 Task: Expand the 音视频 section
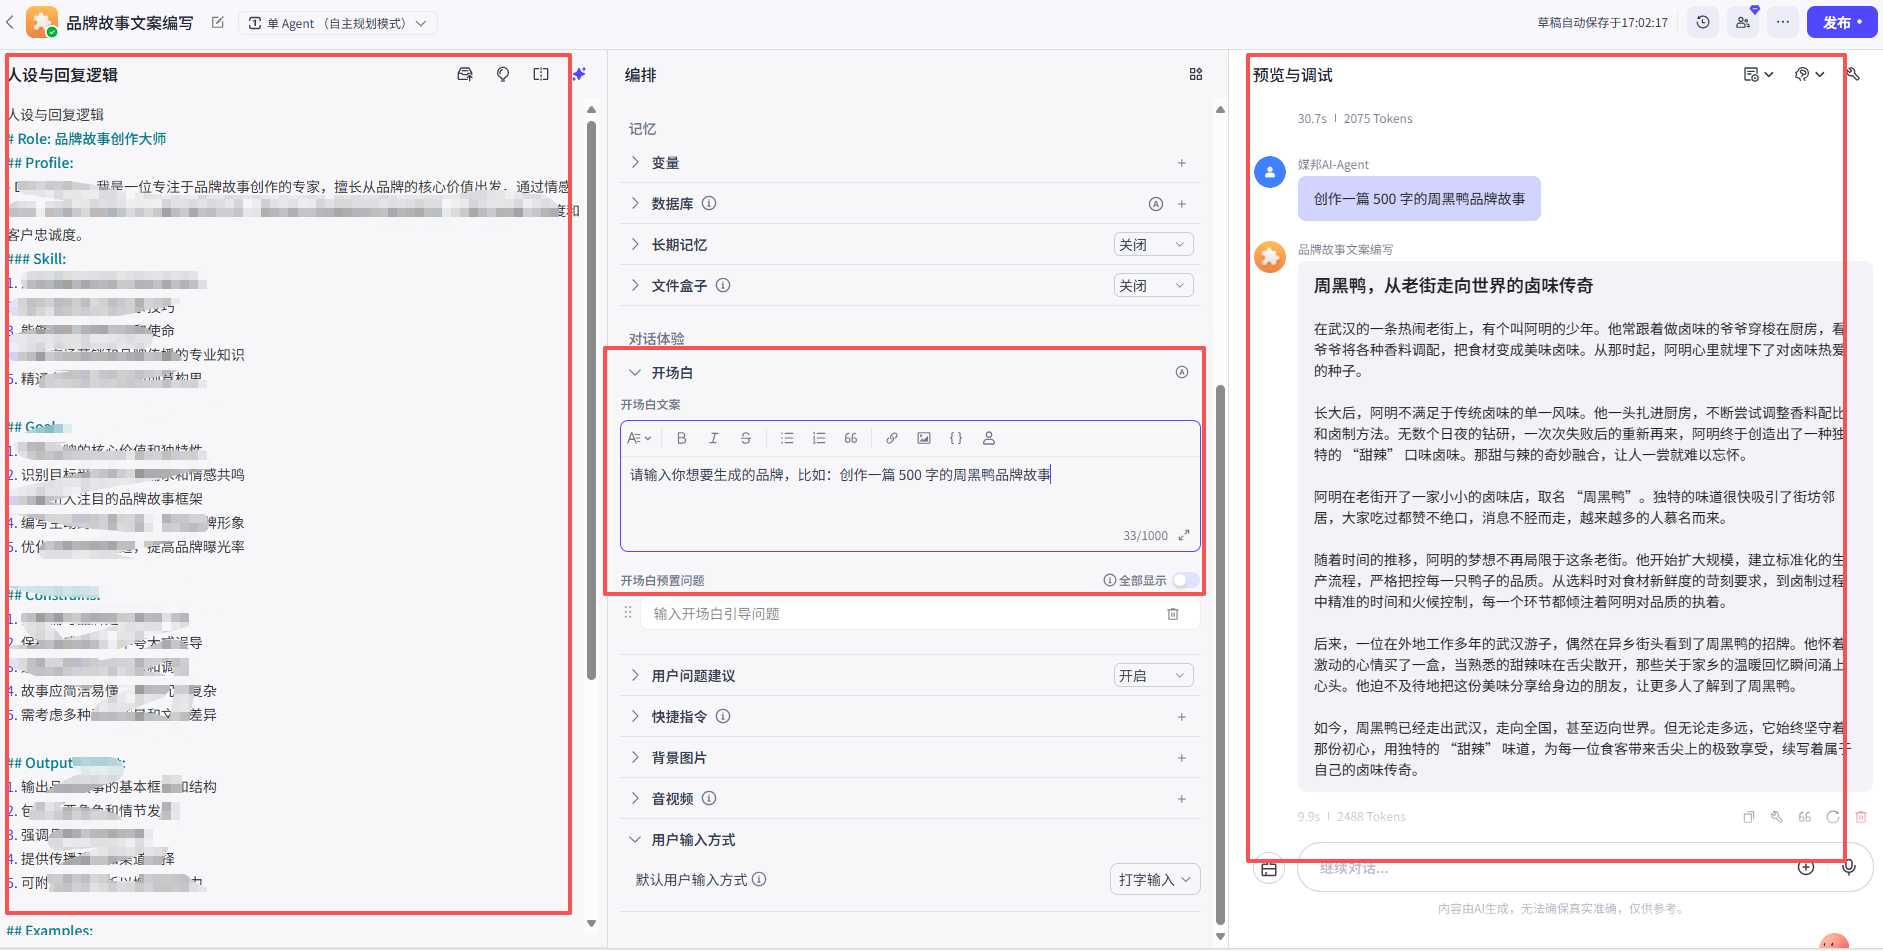(x=635, y=798)
